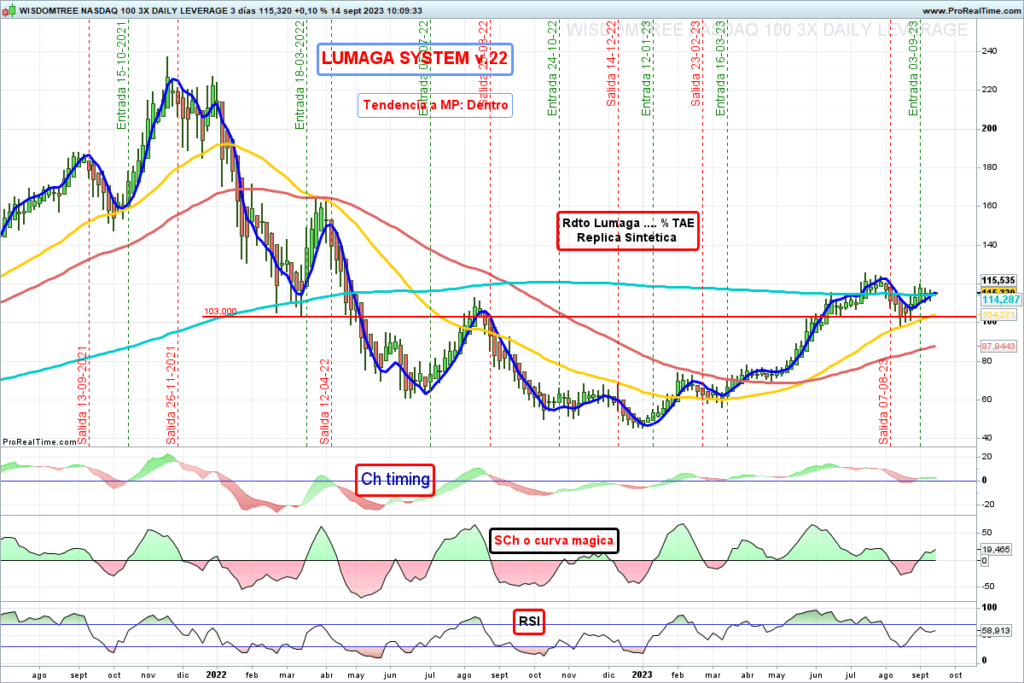Click the 'Salida 13-09-2021' vertical marker label

82,395
